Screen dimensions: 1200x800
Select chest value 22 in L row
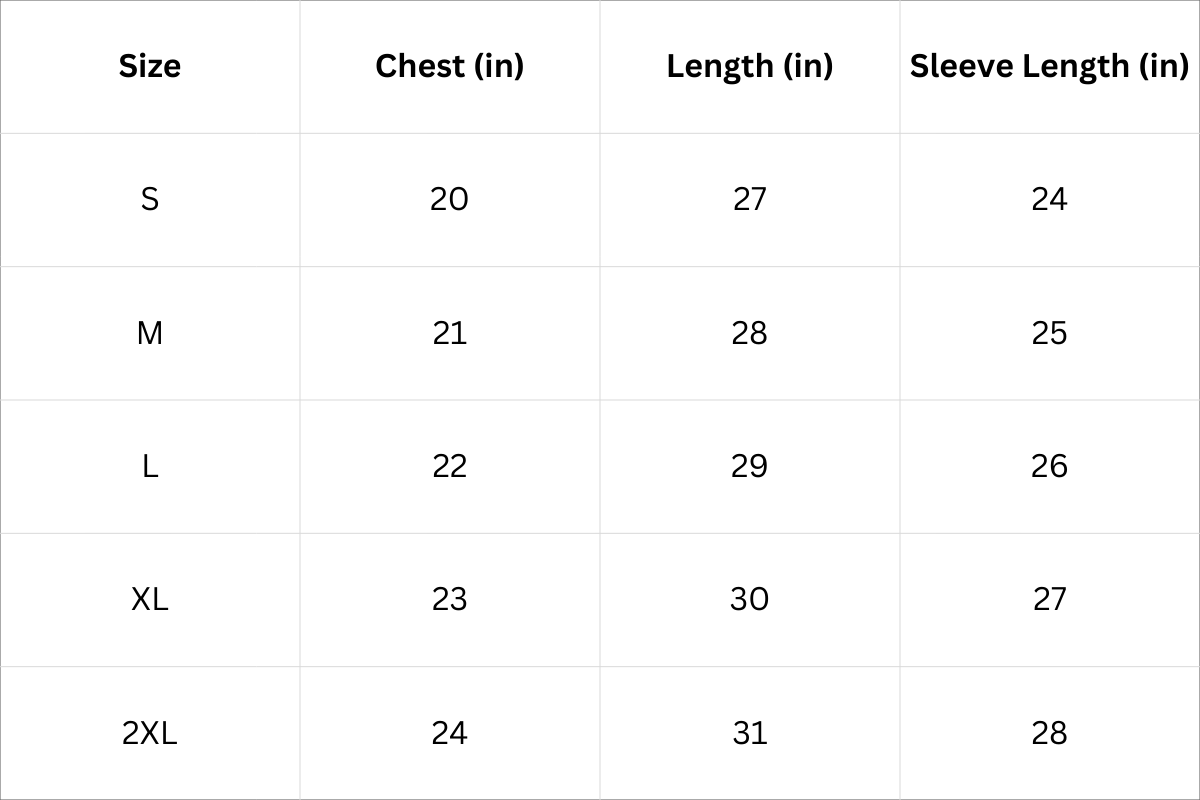pyautogui.click(x=449, y=466)
